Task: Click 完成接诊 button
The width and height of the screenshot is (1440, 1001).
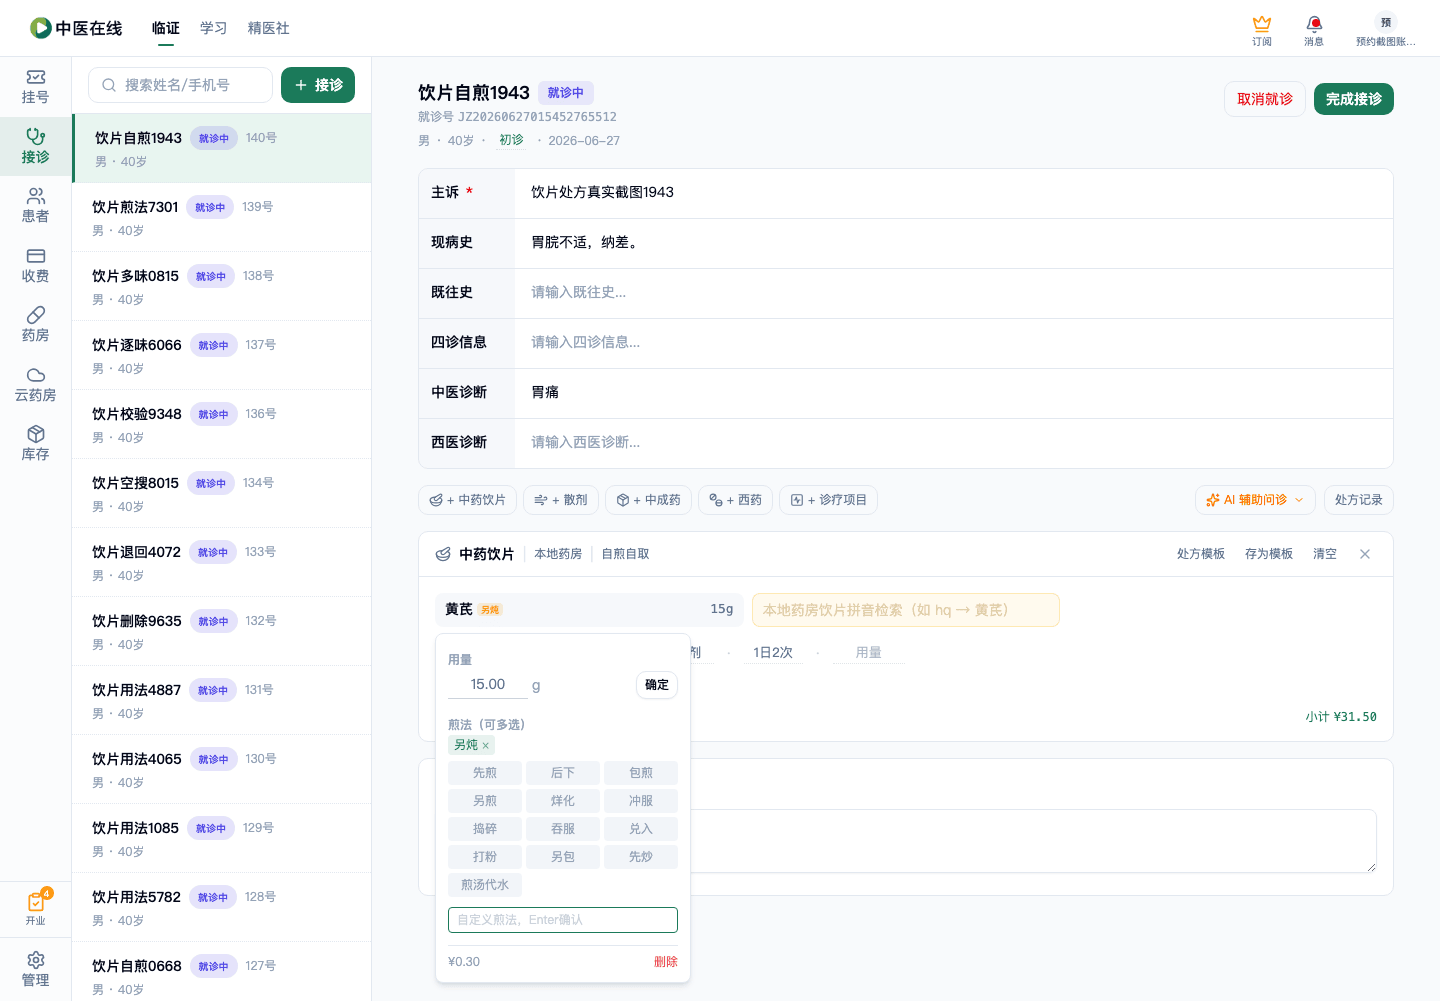Action: (1354, 99)
